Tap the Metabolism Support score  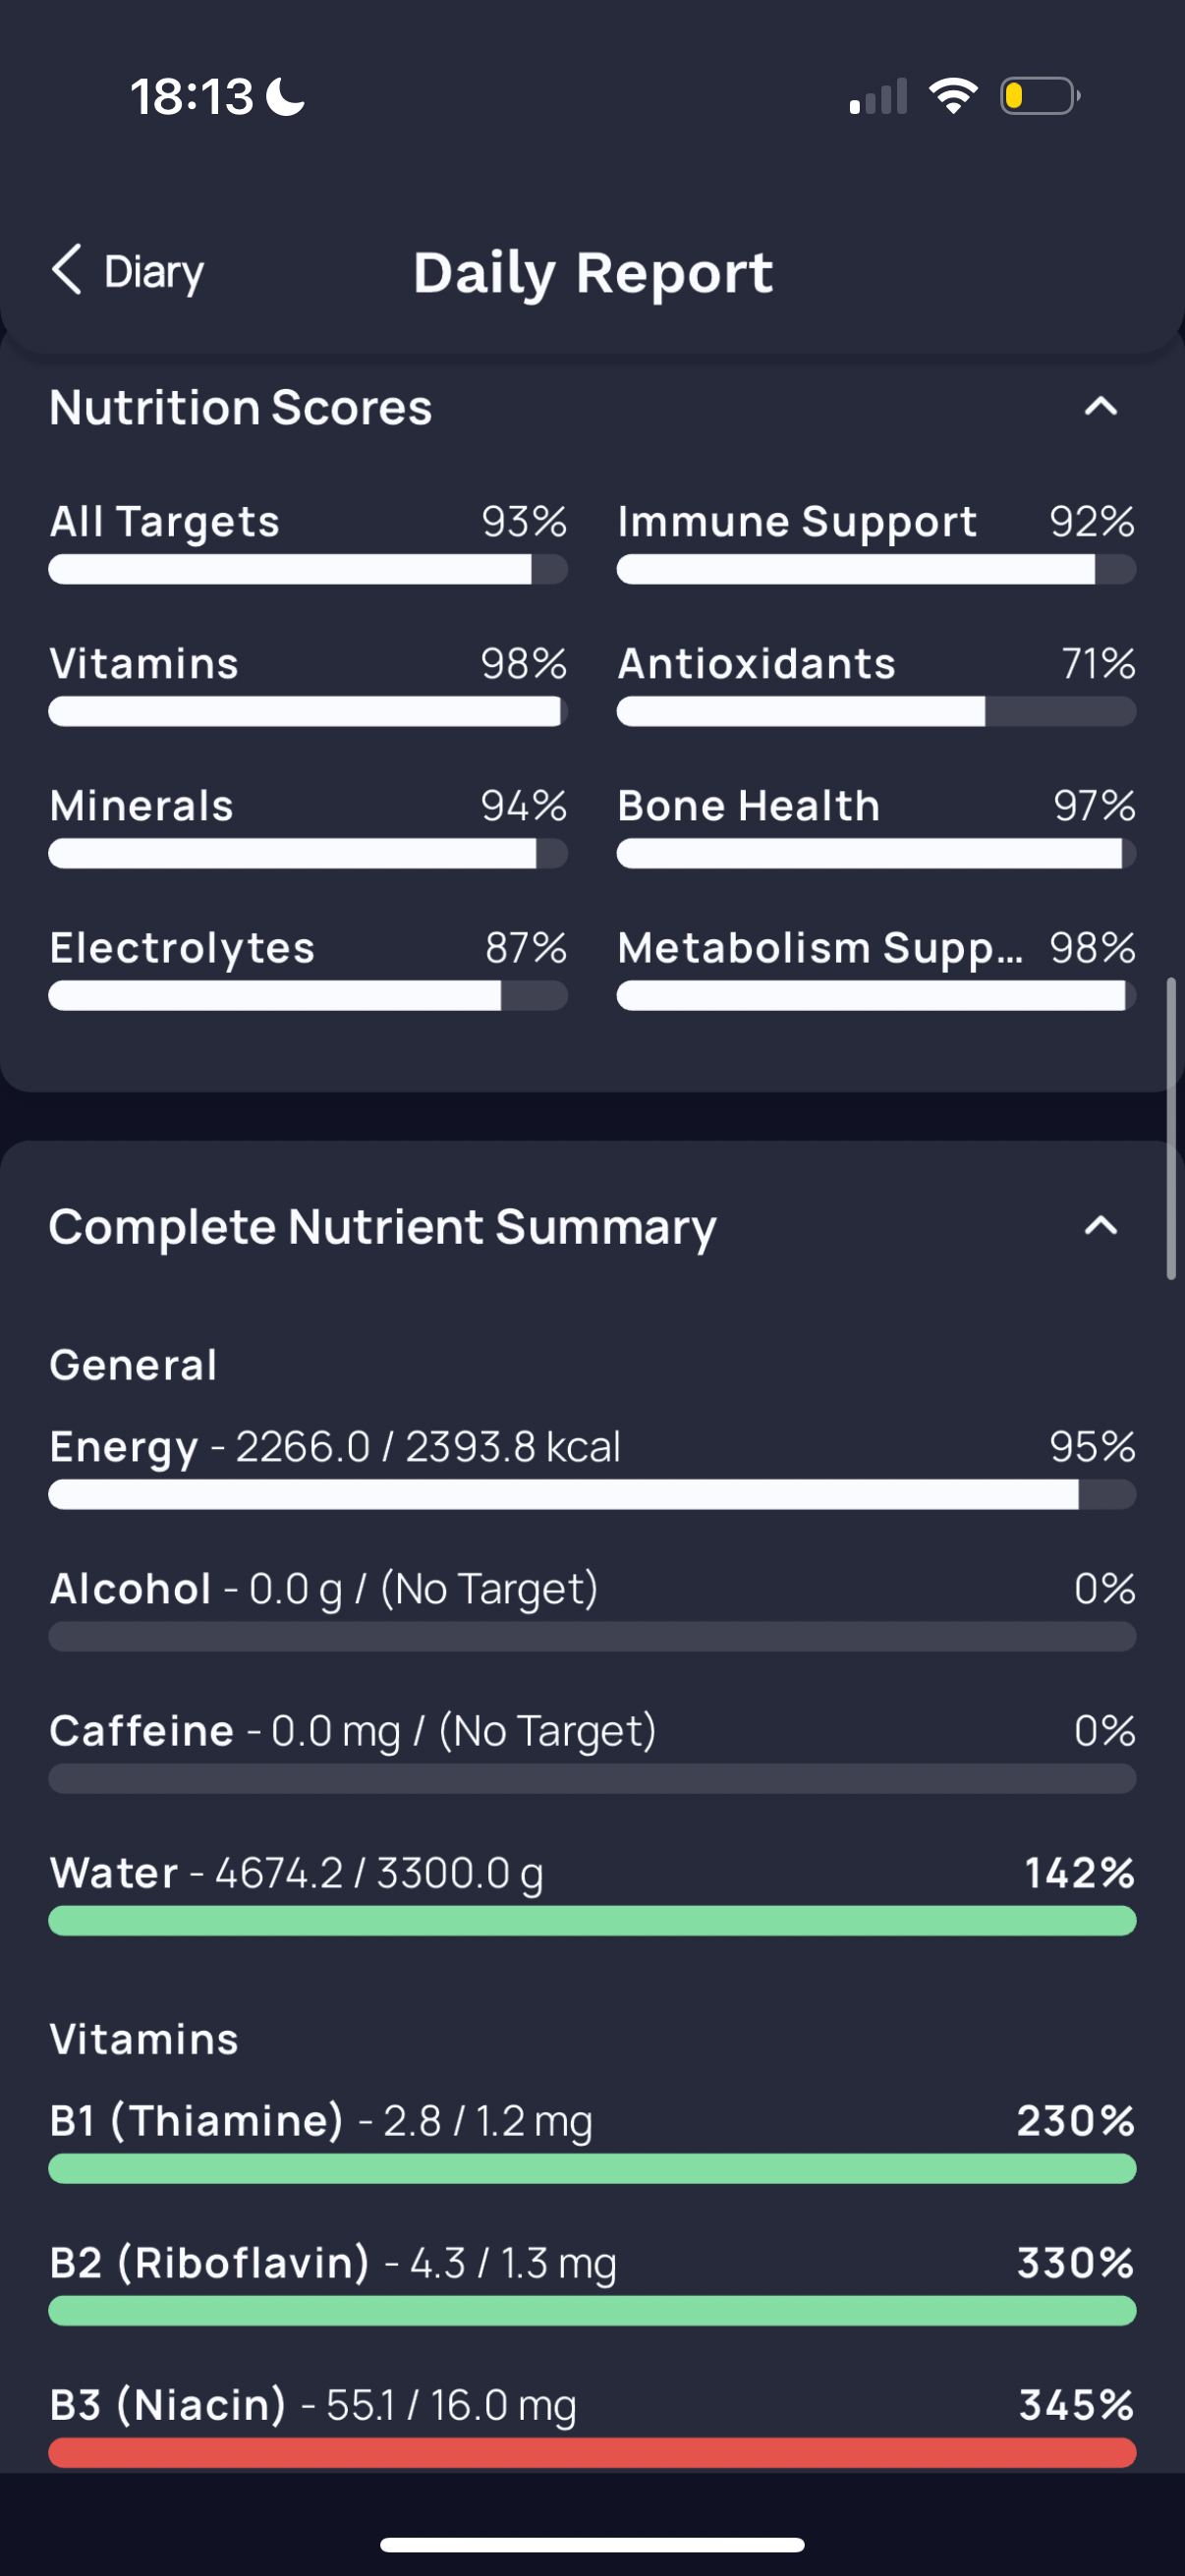pos(876,967)
